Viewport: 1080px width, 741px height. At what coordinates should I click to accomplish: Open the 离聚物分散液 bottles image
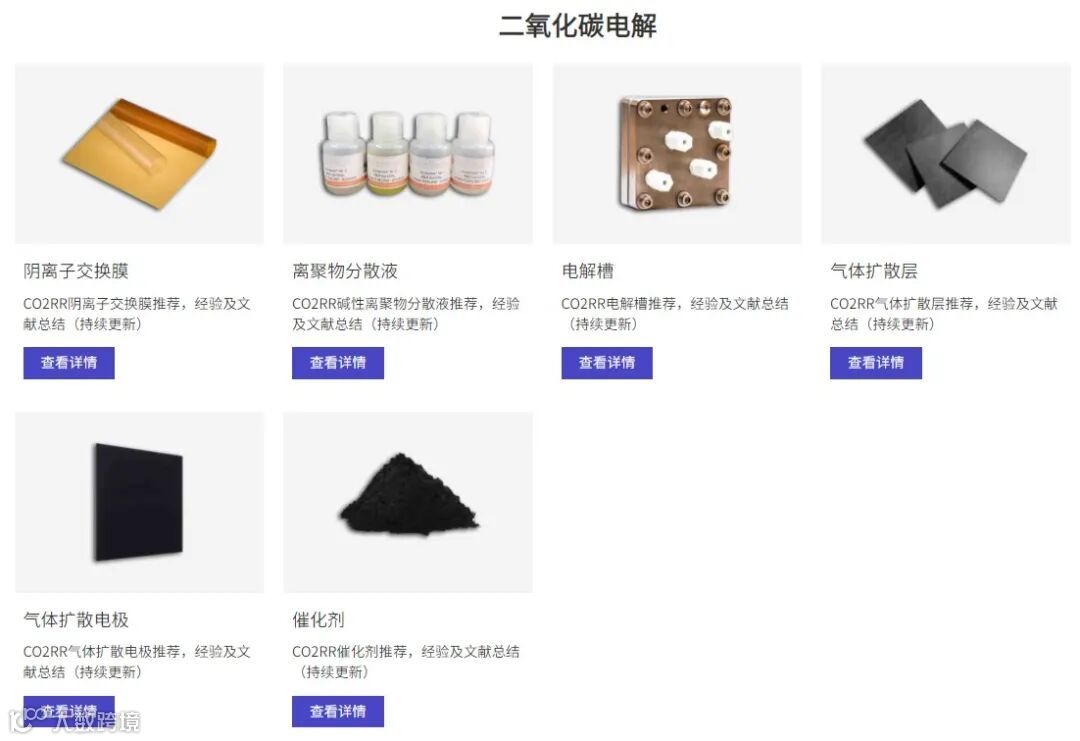coord(408,154)
